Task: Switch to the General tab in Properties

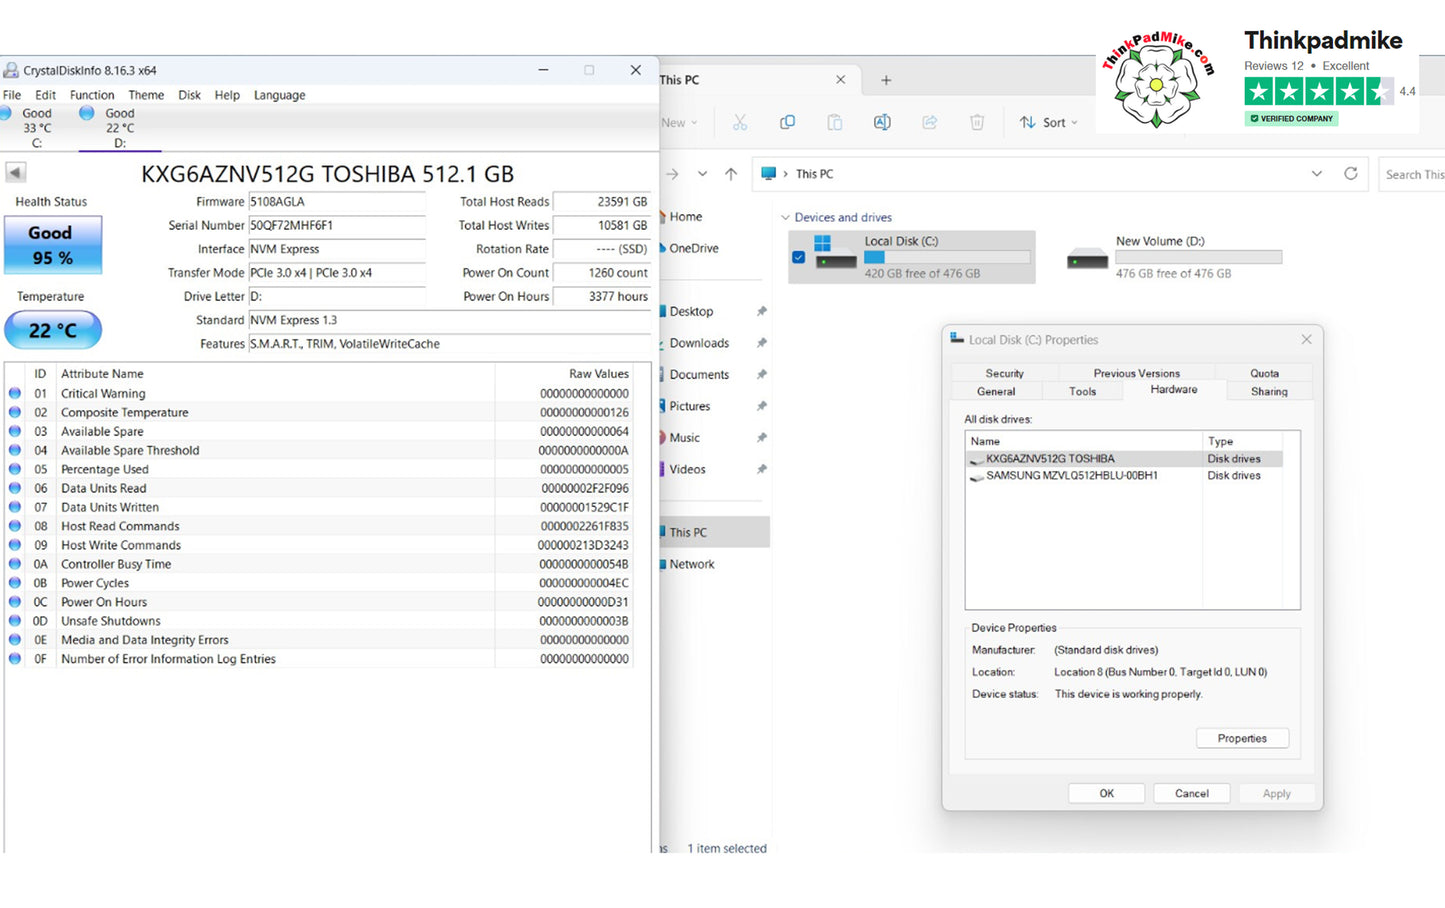Action: pyautogui.click(x=996, y=391)
